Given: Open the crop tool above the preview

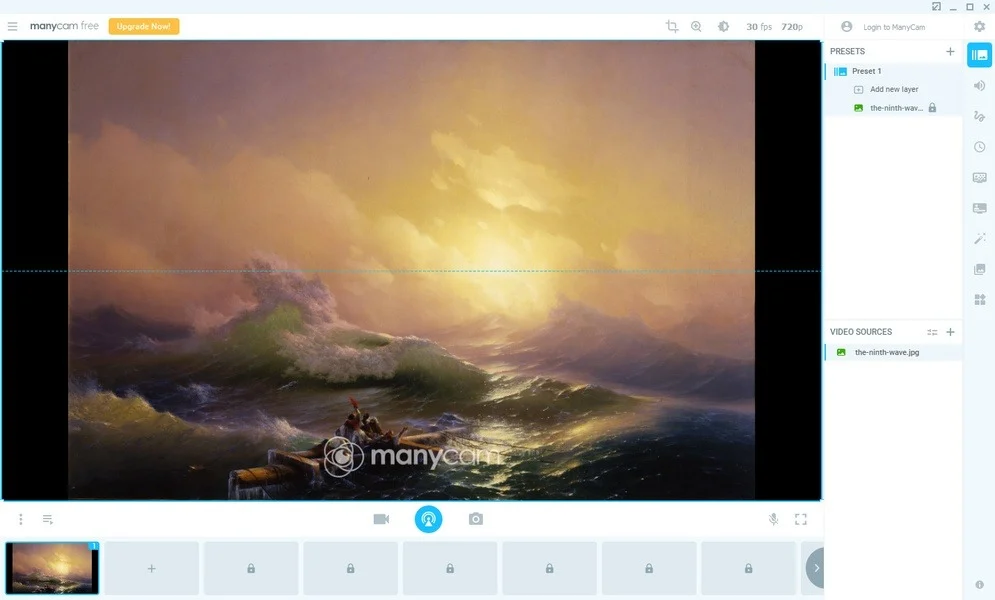Looking at the screenshot, I should click(x=672, y=27).
